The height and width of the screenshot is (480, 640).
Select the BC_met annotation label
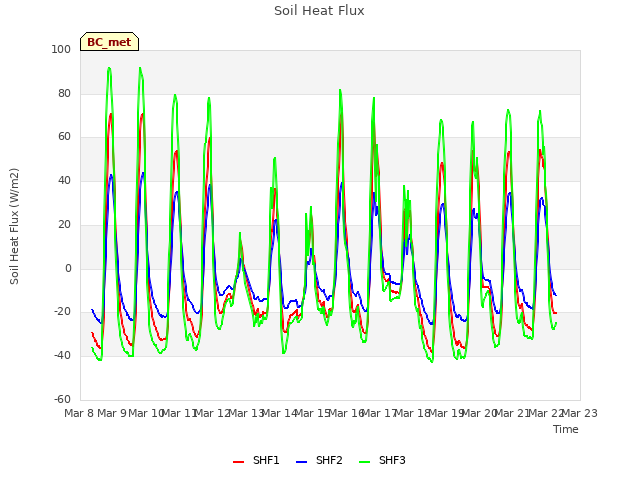[x=109, y=42]
